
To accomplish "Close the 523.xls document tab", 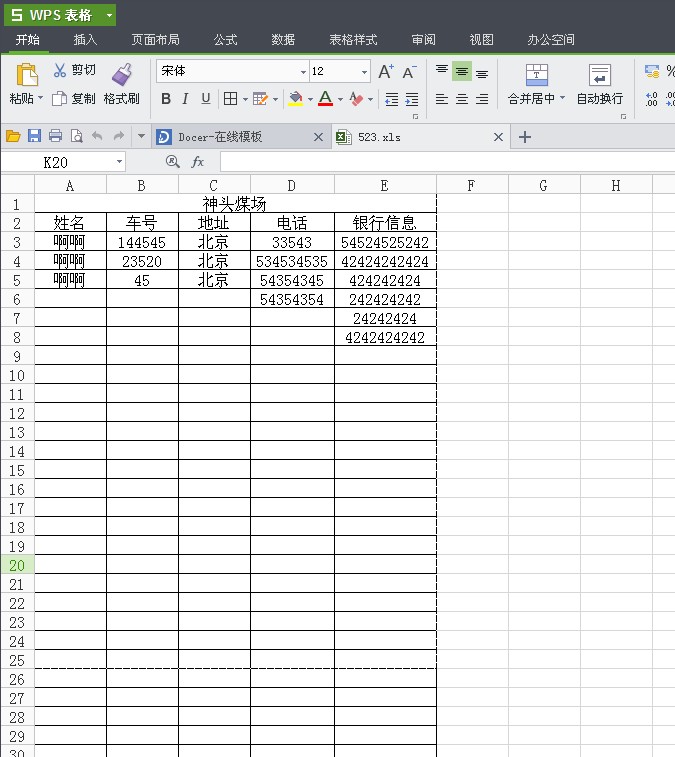I will [x=498, y=137].
